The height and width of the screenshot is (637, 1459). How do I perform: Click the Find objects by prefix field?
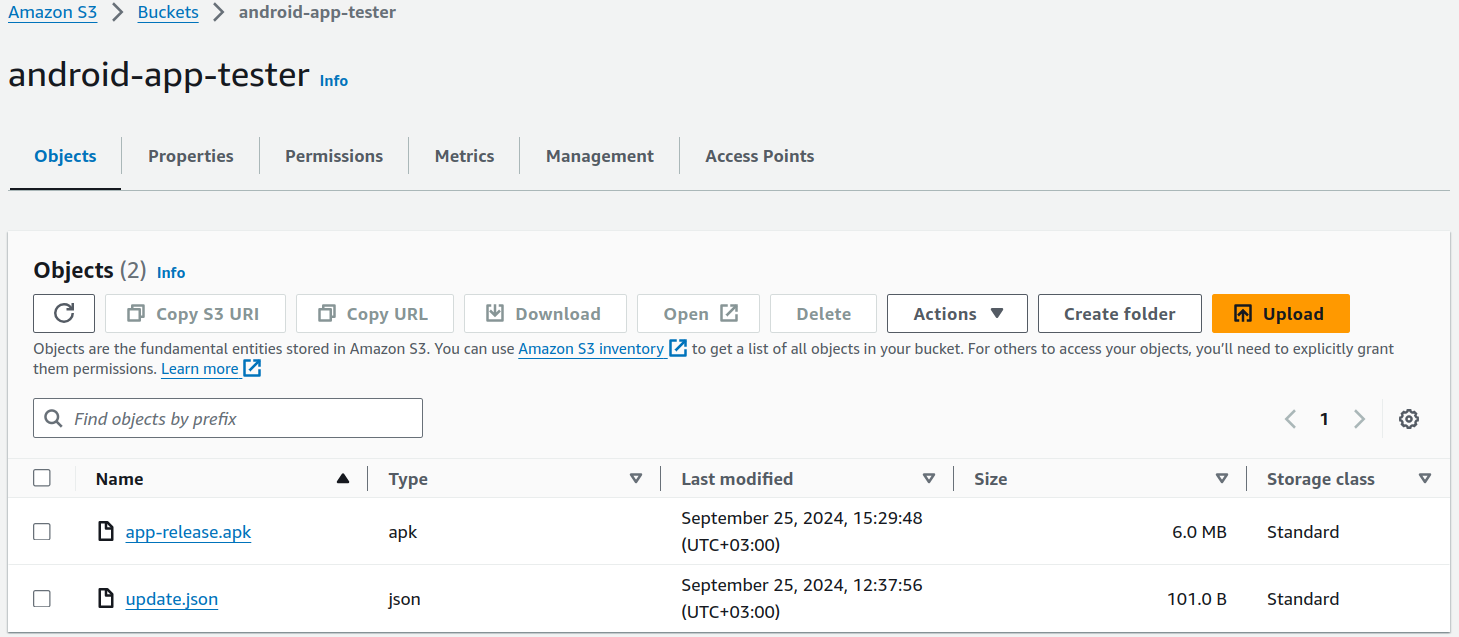227,418
